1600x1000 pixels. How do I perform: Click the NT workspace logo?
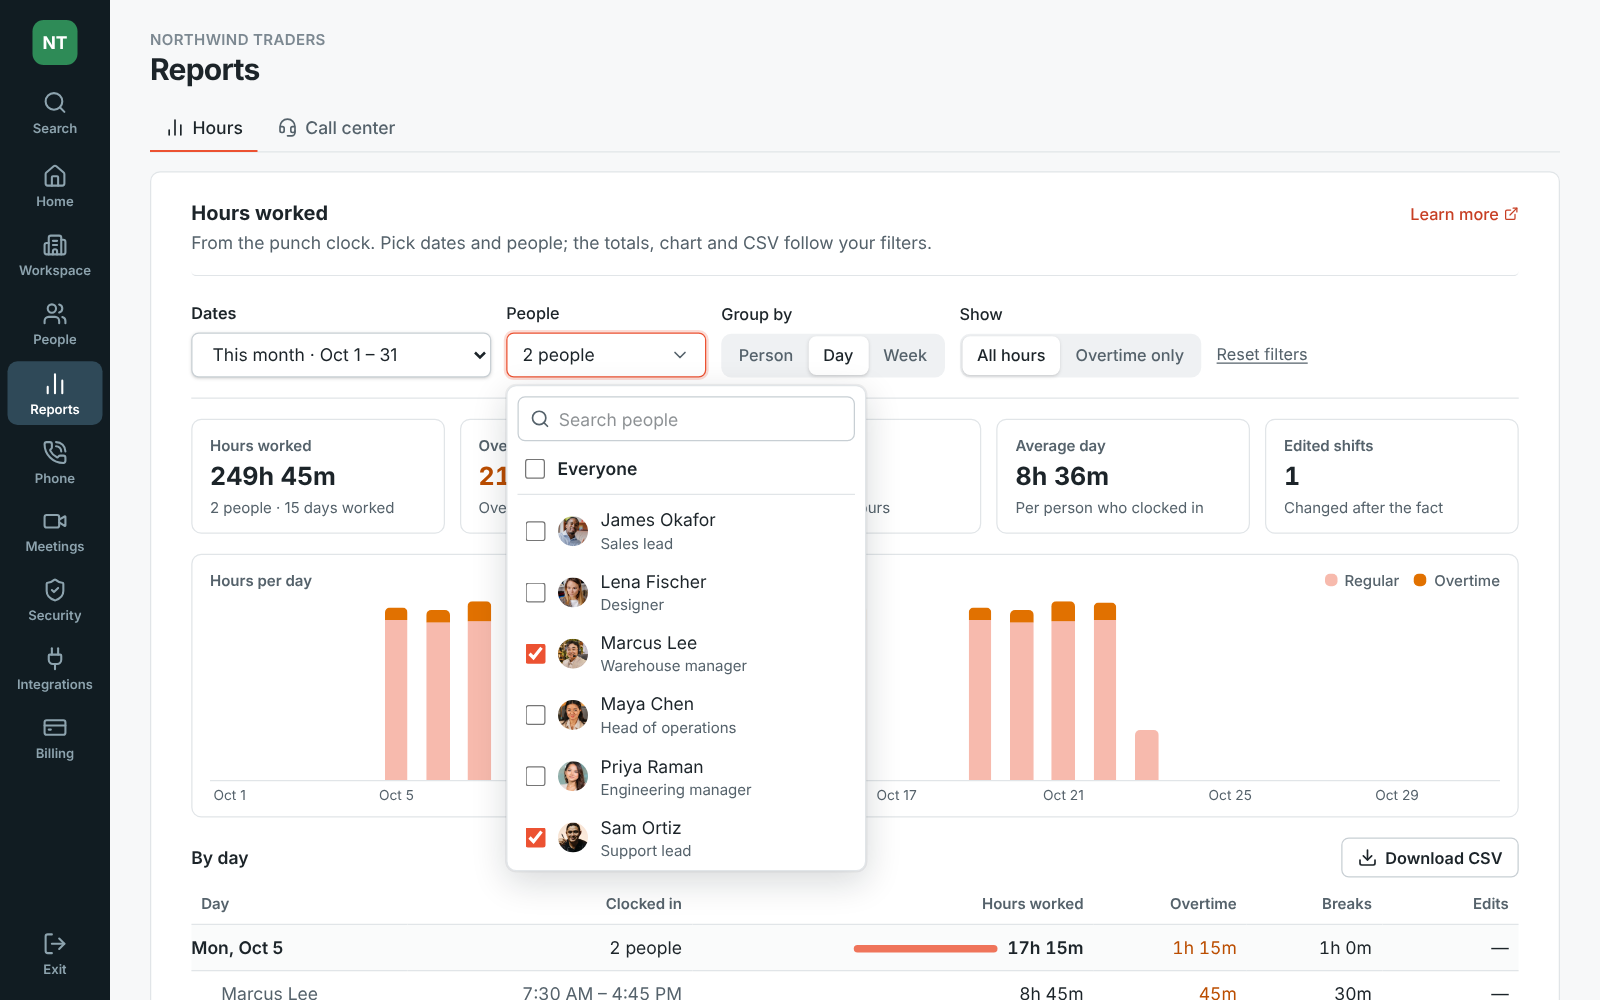pos(55,43)
